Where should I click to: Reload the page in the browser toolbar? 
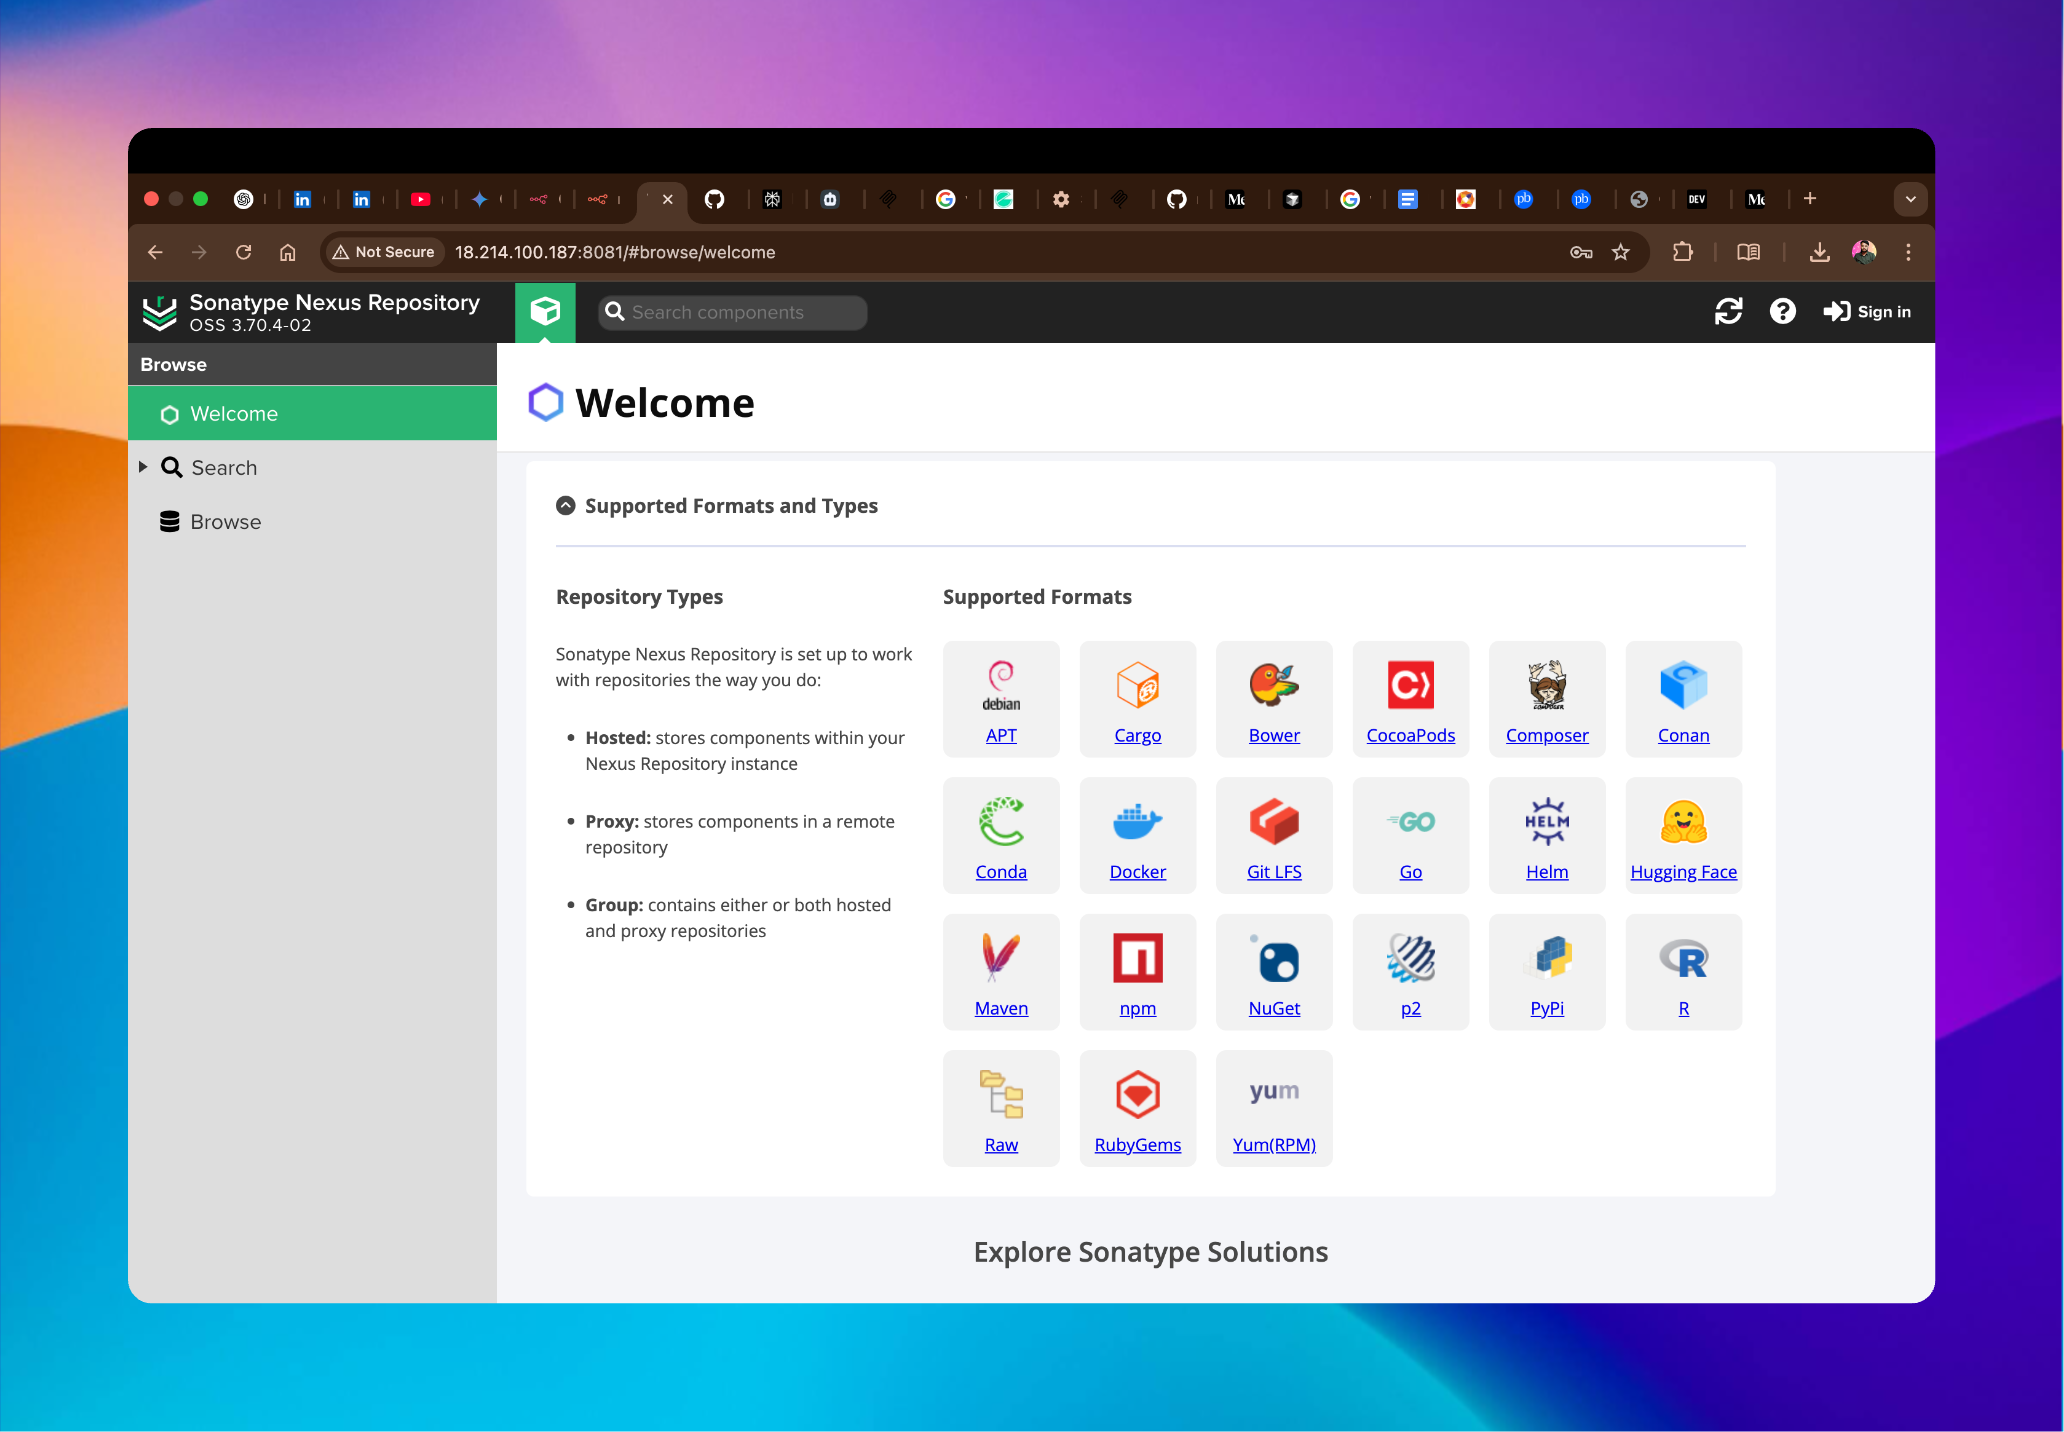click(x=243, y=252)
